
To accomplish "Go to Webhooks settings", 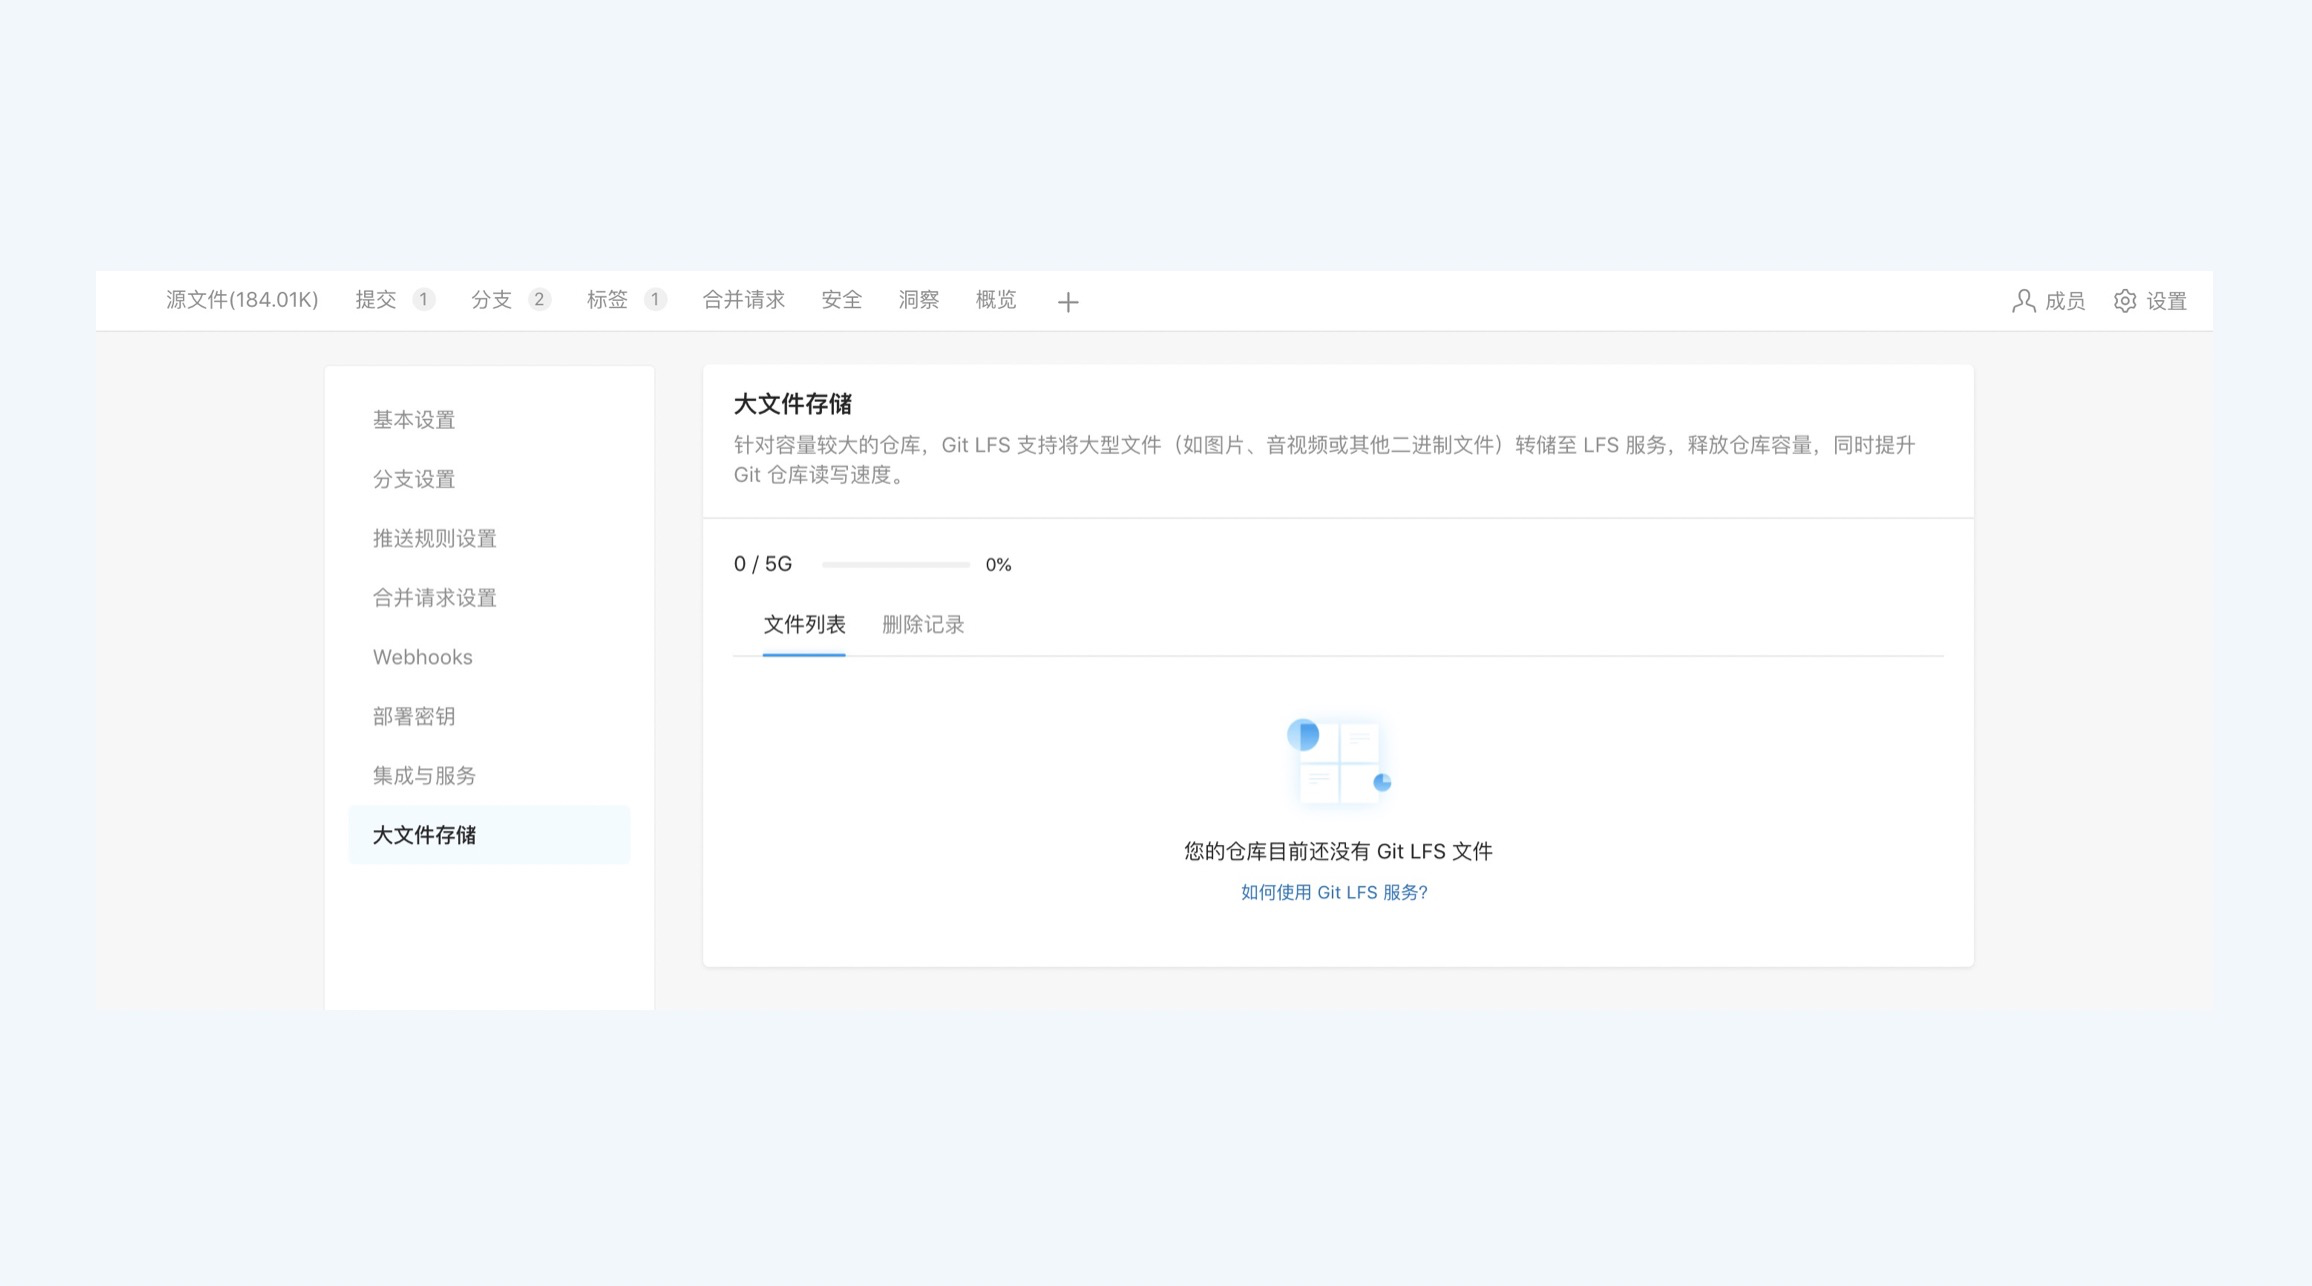I will 422,657.
